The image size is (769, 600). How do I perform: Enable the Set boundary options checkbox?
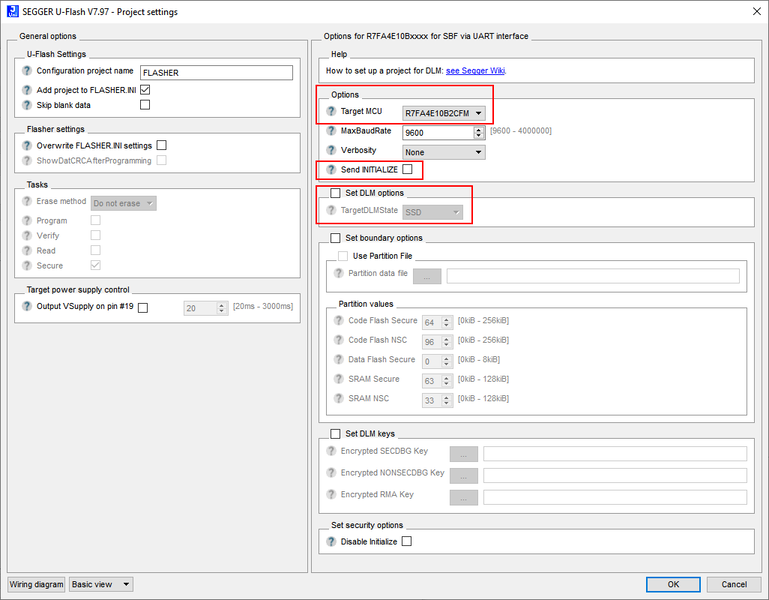tap(336, 238)
